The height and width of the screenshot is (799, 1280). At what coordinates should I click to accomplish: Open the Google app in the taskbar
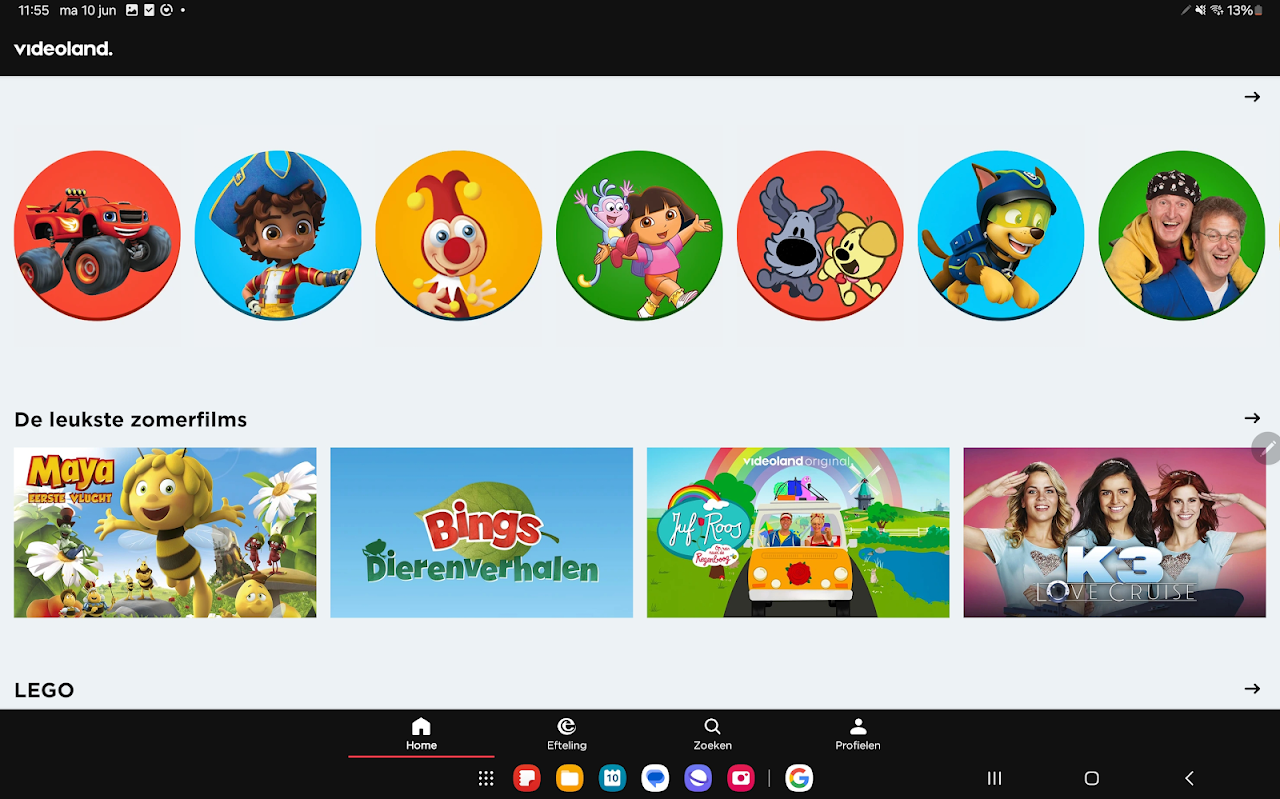point(798,778)
